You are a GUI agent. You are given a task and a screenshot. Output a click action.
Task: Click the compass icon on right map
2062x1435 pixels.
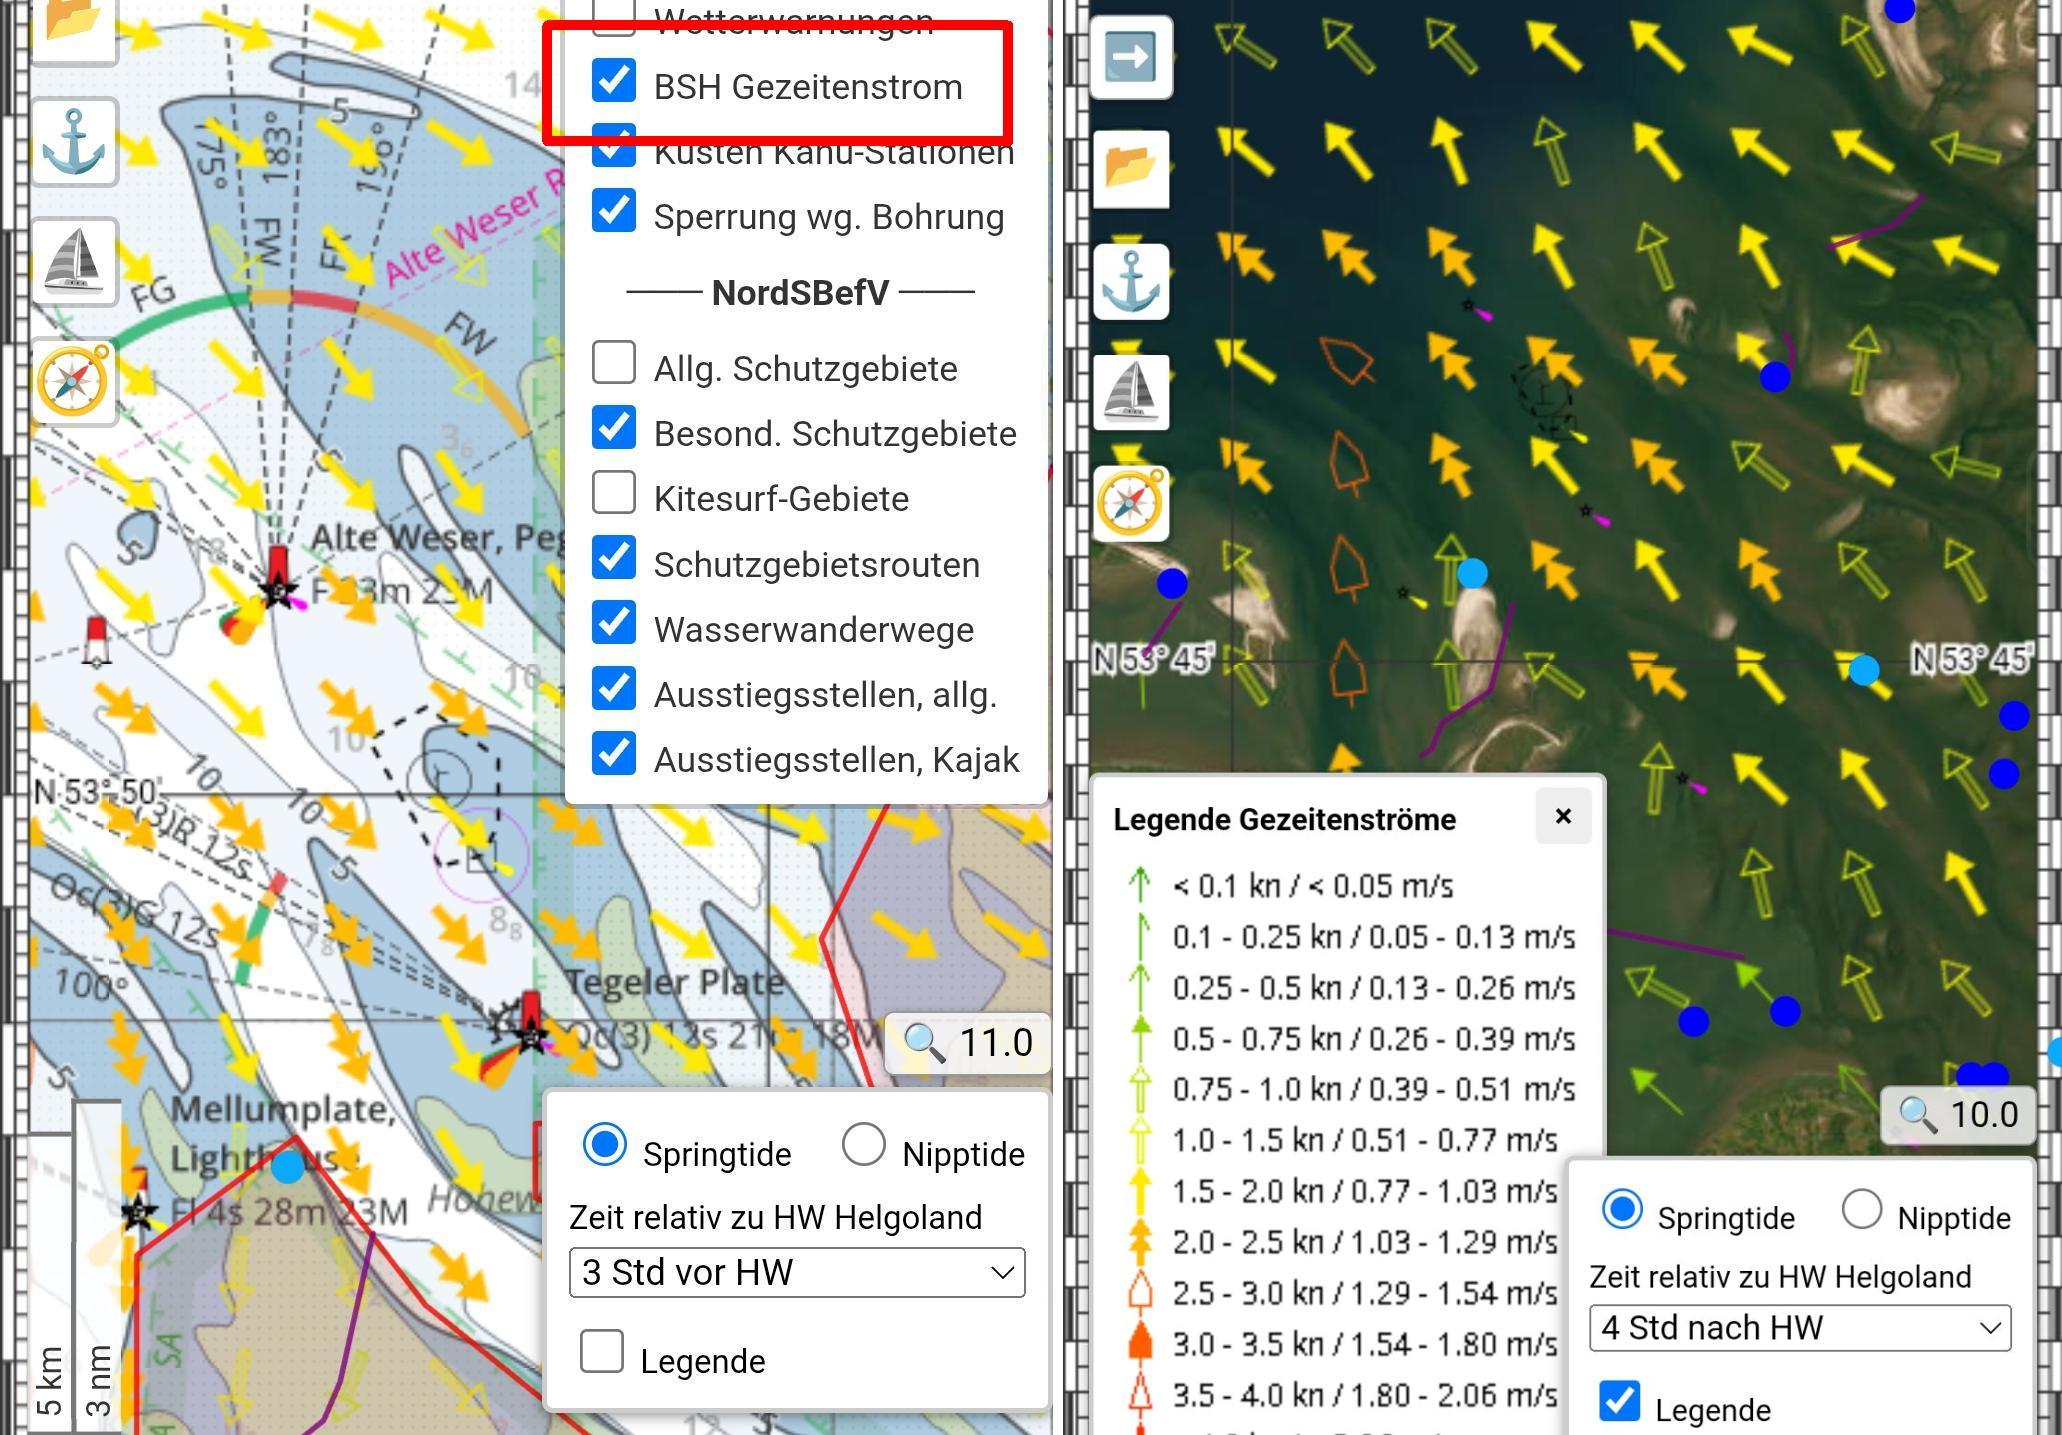point(1131,503)
